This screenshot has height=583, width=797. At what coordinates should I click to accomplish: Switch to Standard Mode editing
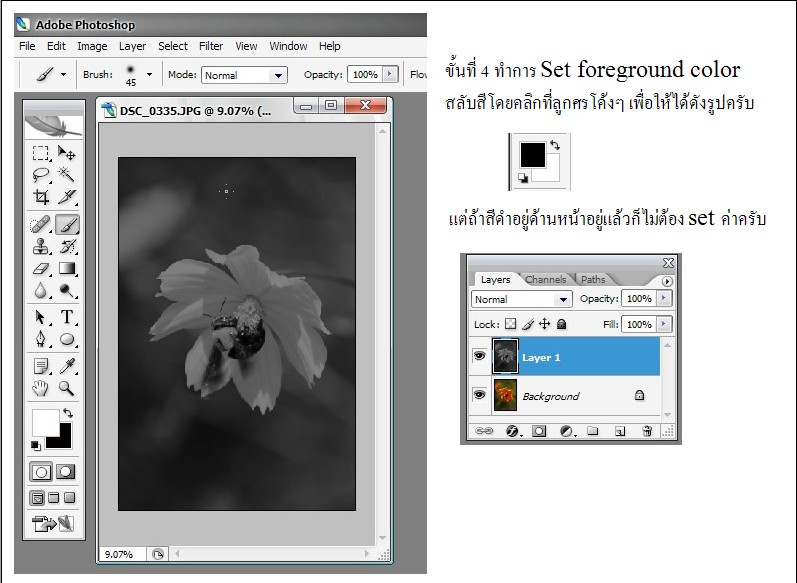click(41, 472)
